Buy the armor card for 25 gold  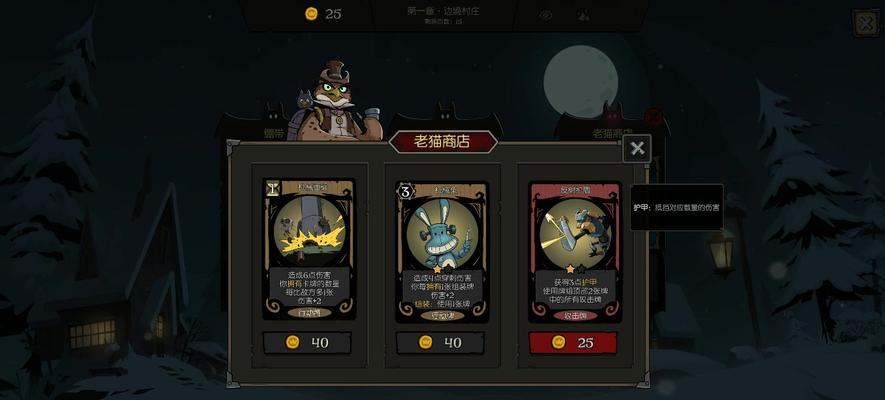573,342
